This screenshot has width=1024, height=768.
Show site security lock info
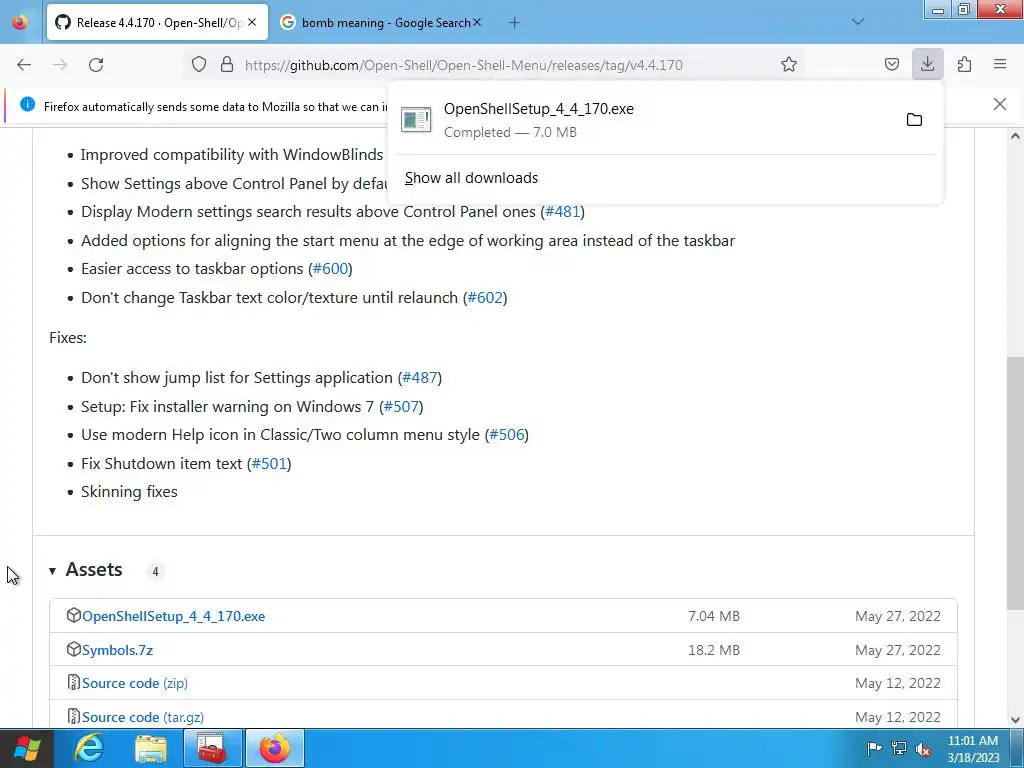(227, 65)
